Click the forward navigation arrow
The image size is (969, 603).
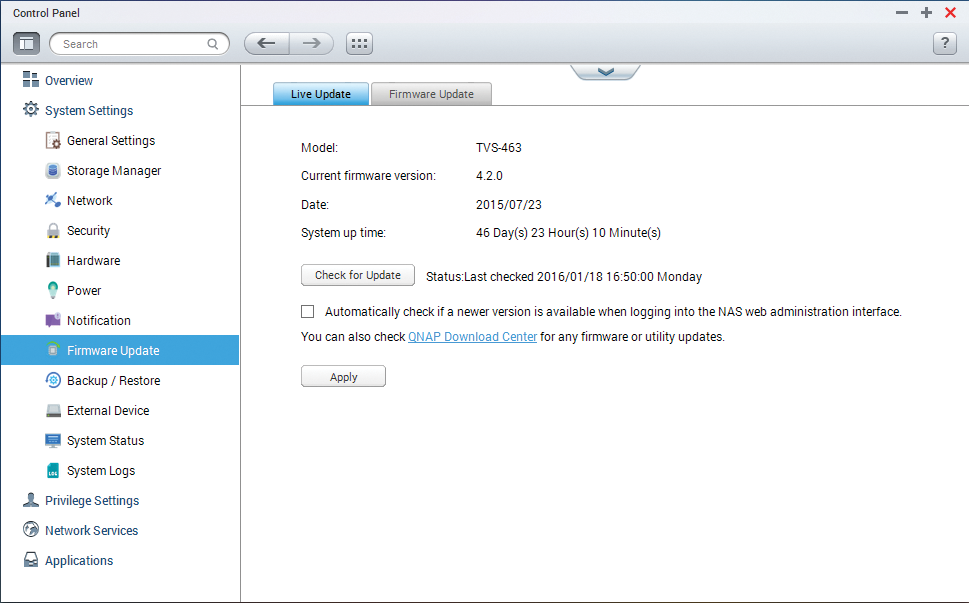point(311,44)
